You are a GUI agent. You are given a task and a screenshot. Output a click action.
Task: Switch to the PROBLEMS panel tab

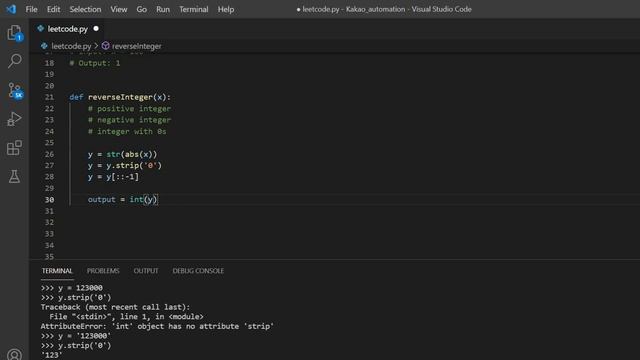[103, 271]
